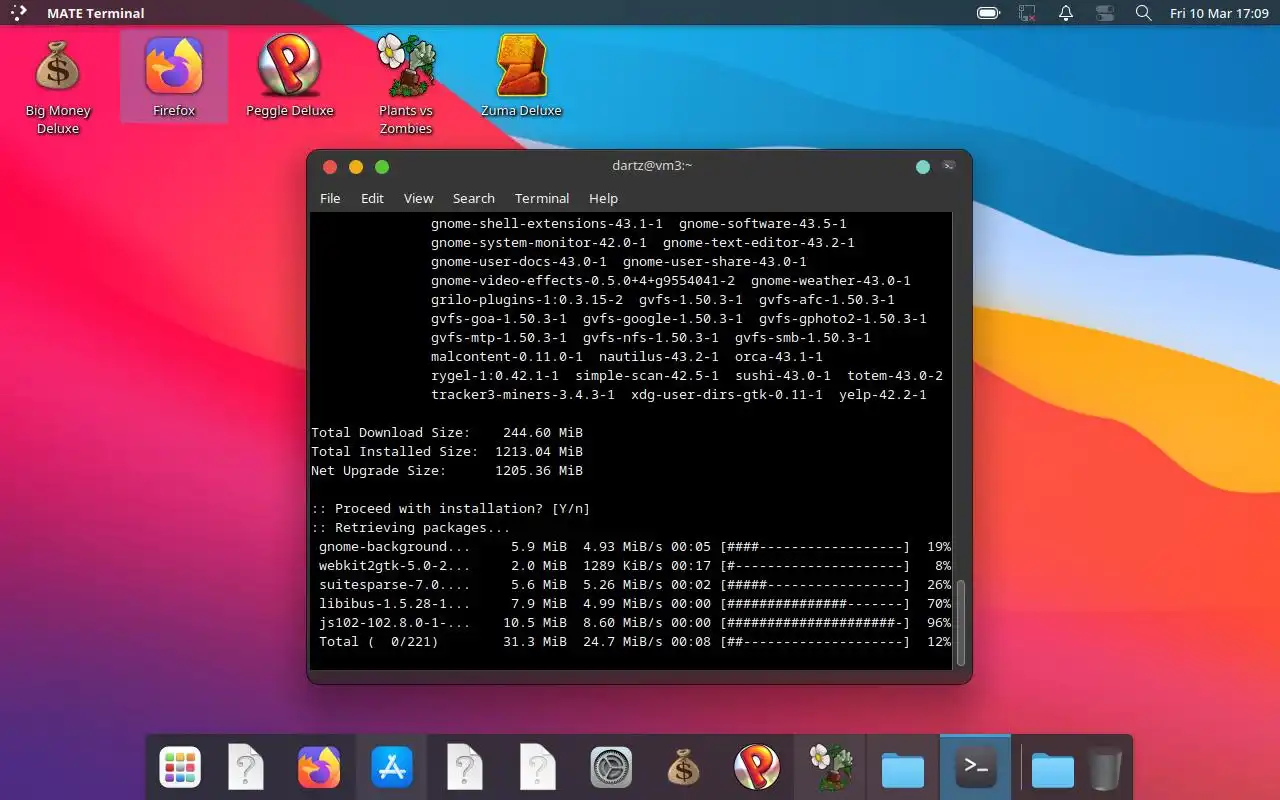Image resolution: width=1280 pixels, height=800 pixels.
Task: Open the App Store icon in dock
Action: click(x=392, y=768)
